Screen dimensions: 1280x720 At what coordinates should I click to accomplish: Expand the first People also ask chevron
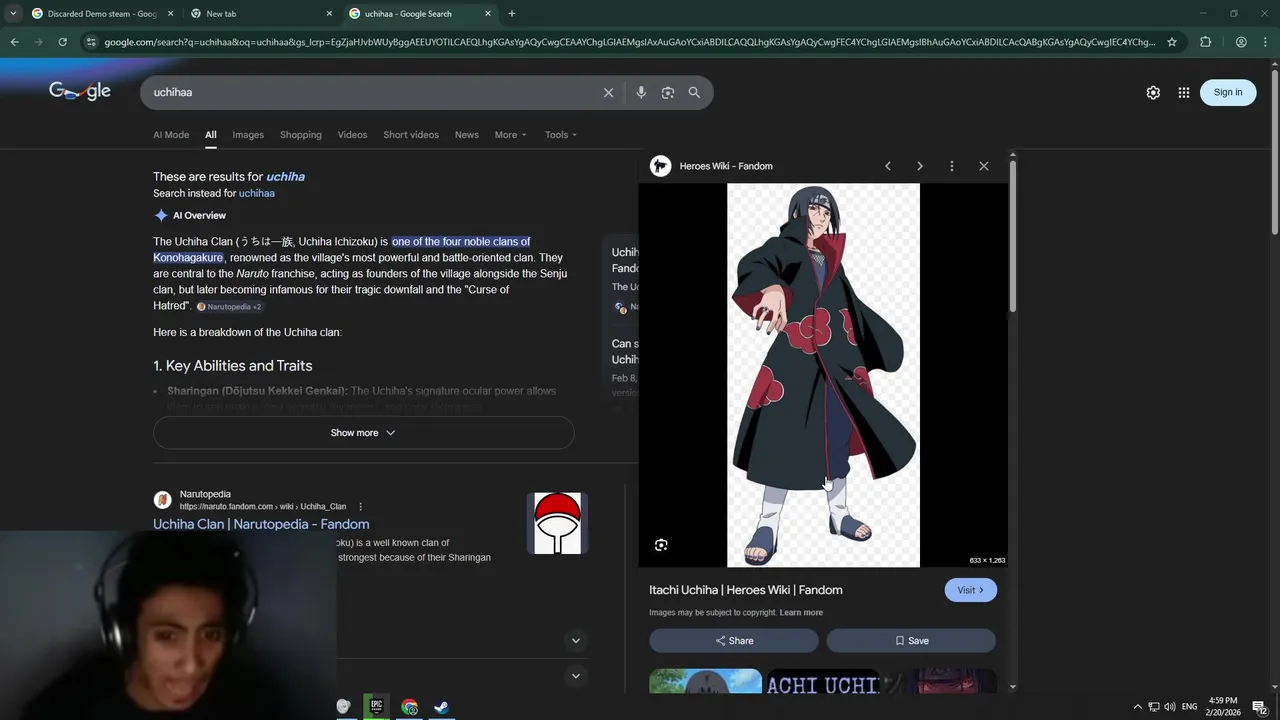[576, 640]
